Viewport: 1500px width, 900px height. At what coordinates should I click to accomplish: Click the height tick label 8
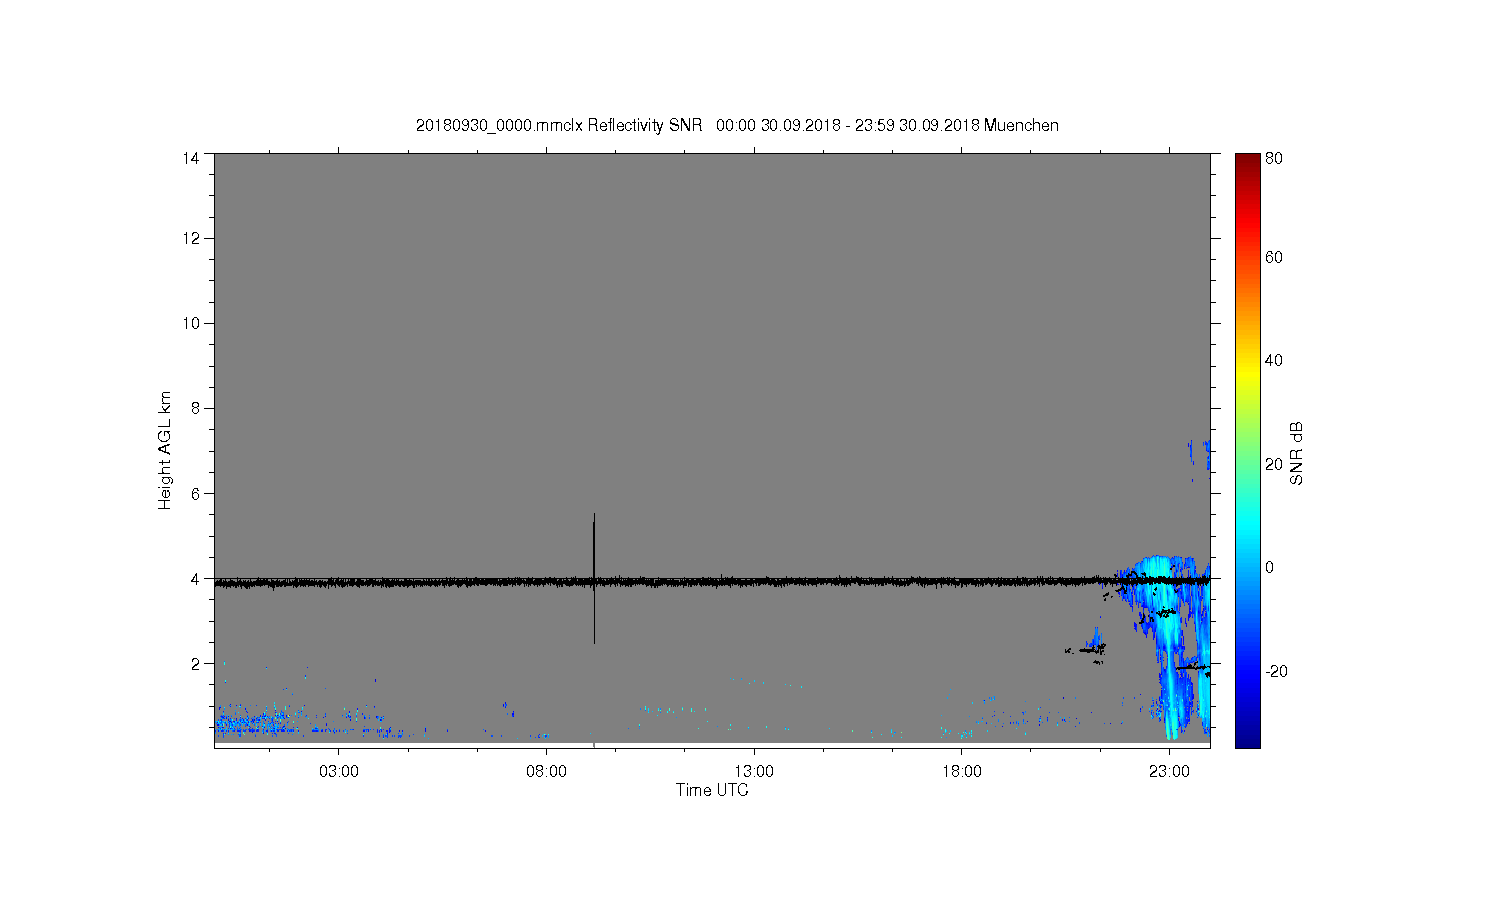click(x=195, y=408)
